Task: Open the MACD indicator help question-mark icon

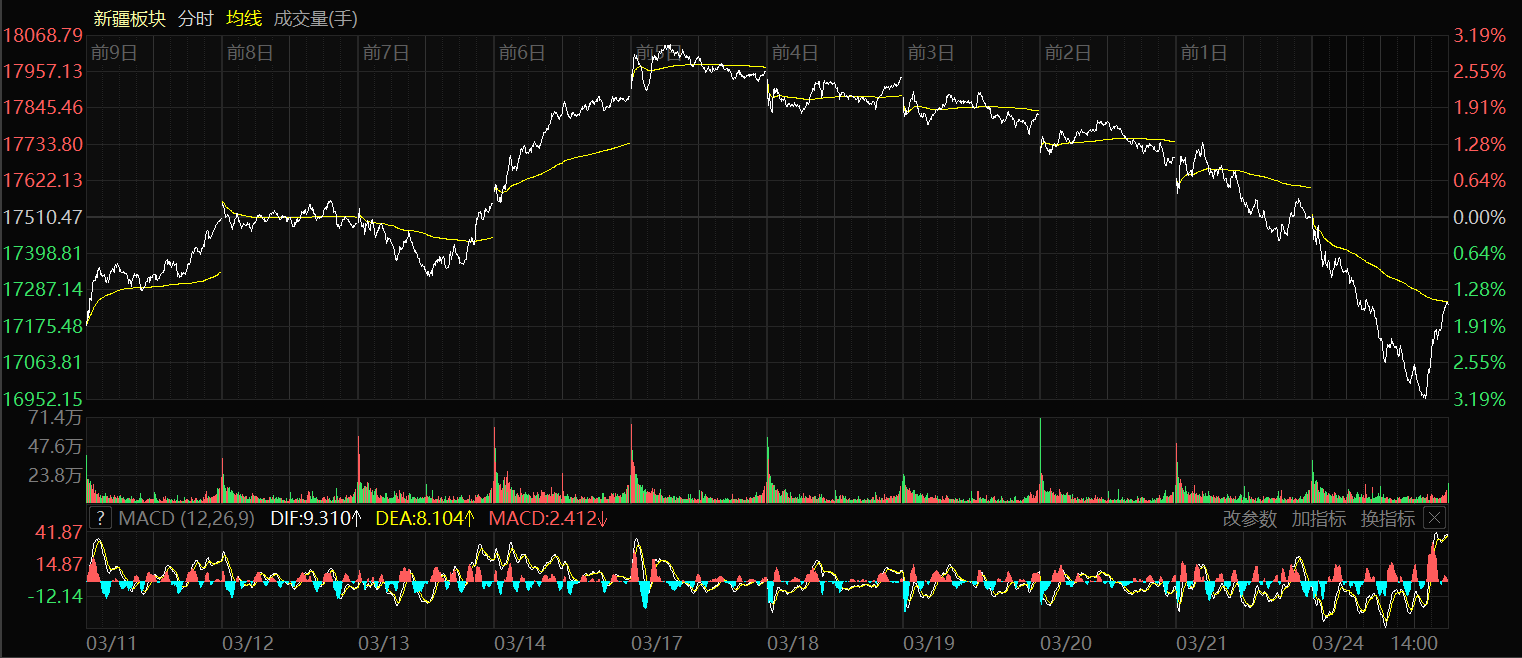Action: click(x=100, y=518)
